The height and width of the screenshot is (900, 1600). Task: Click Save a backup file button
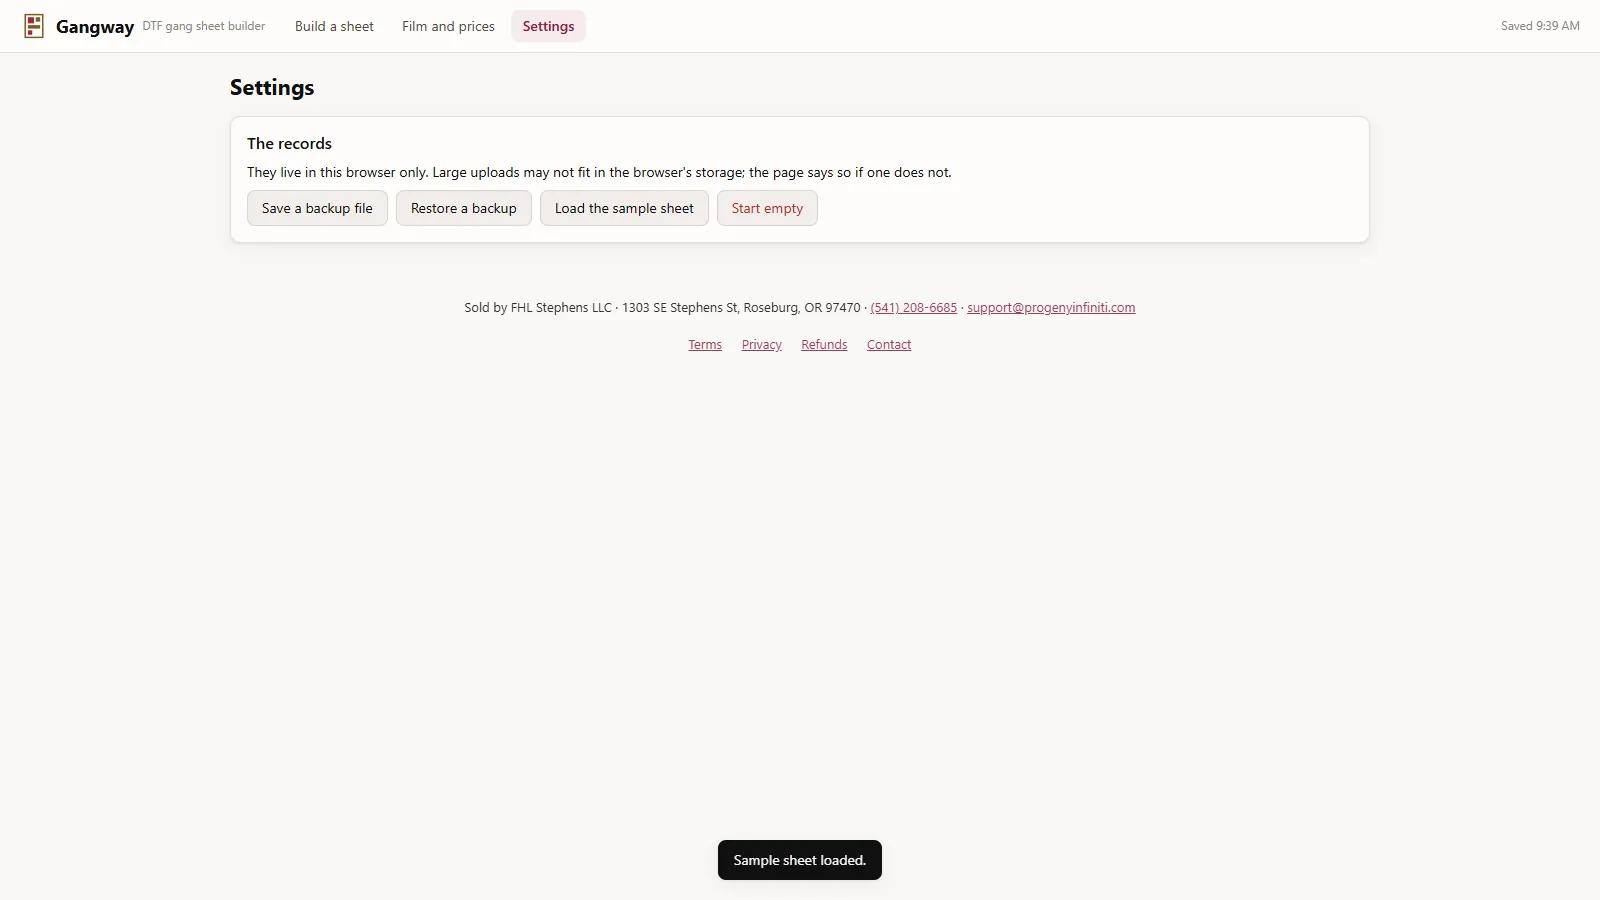coord(317,208)
